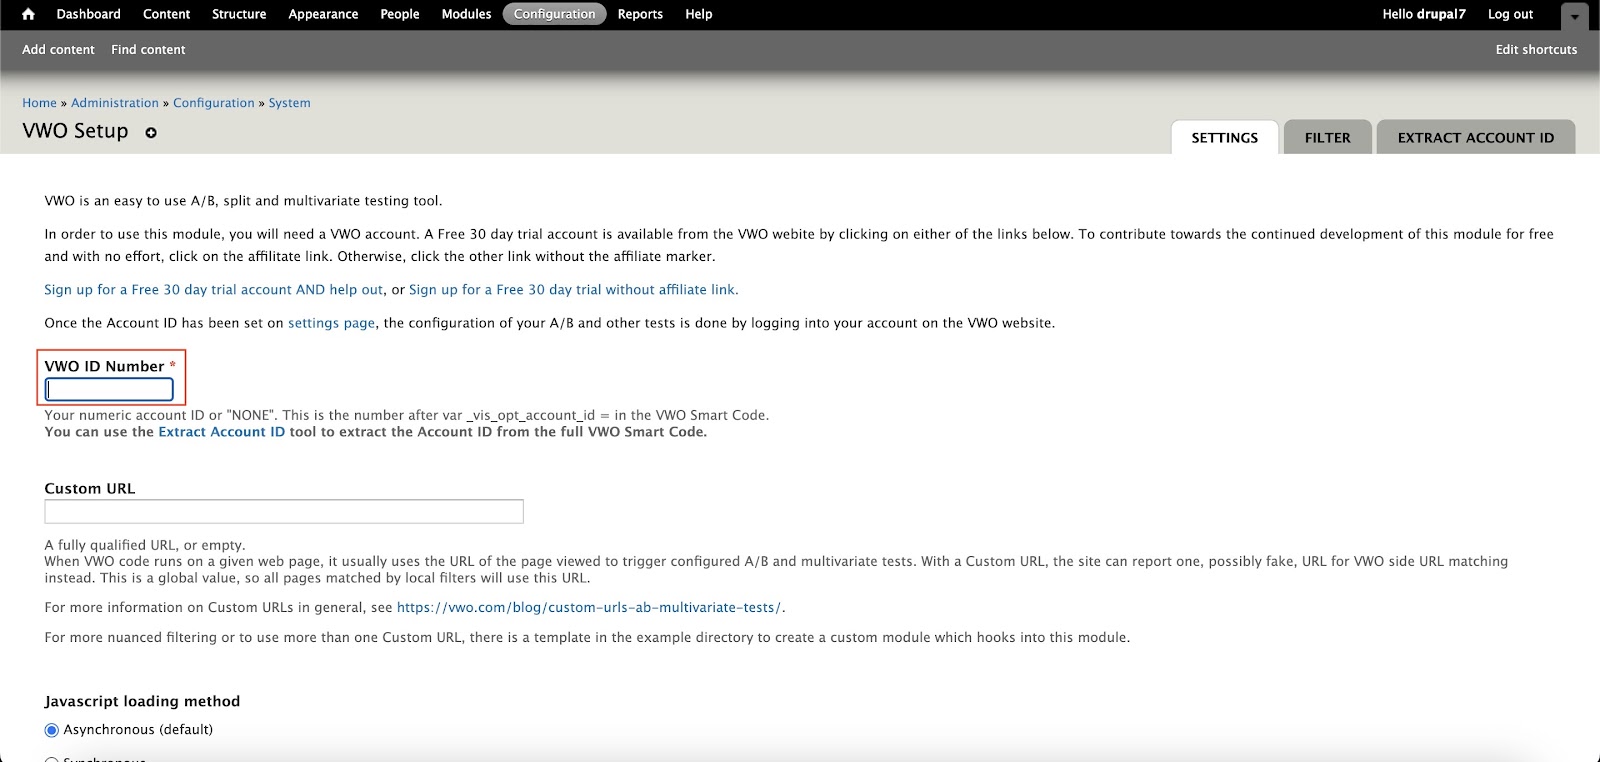Switch to the Filter tab
The image size is (1600, 762).
(1327, 138)
